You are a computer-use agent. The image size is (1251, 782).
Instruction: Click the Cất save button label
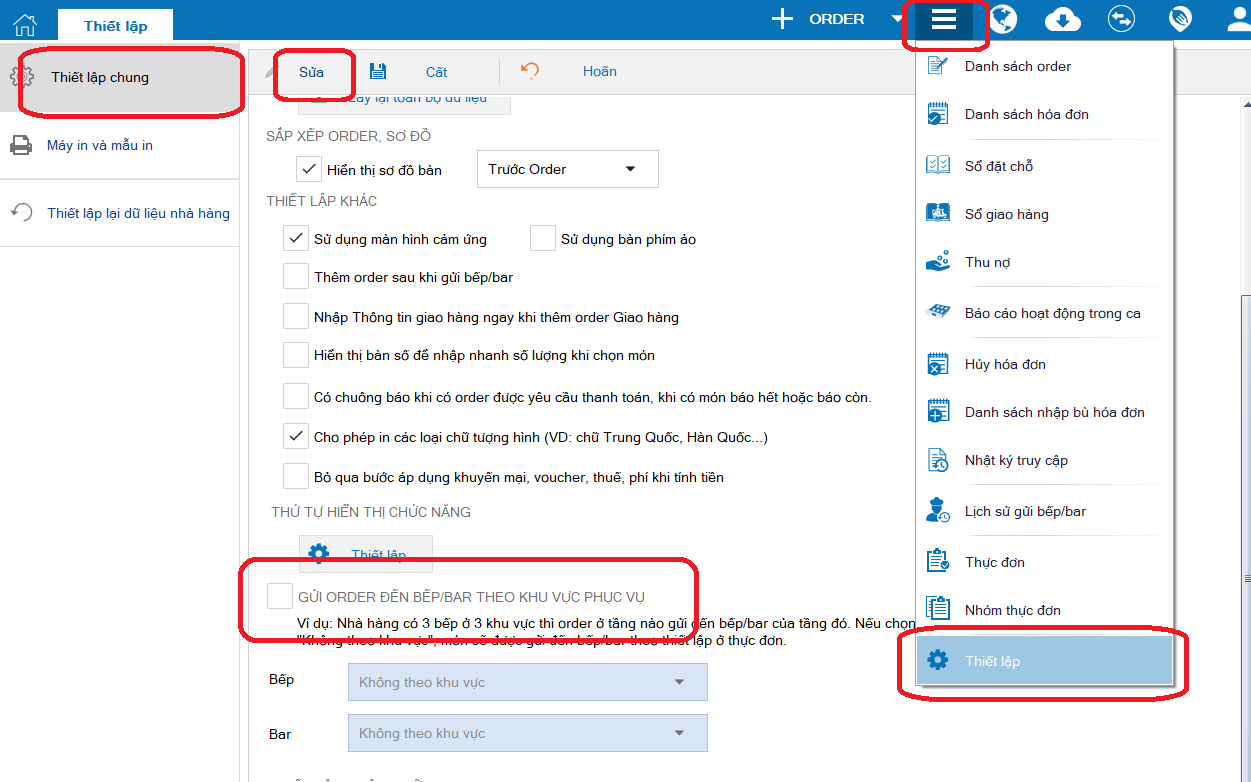point(436,72)
